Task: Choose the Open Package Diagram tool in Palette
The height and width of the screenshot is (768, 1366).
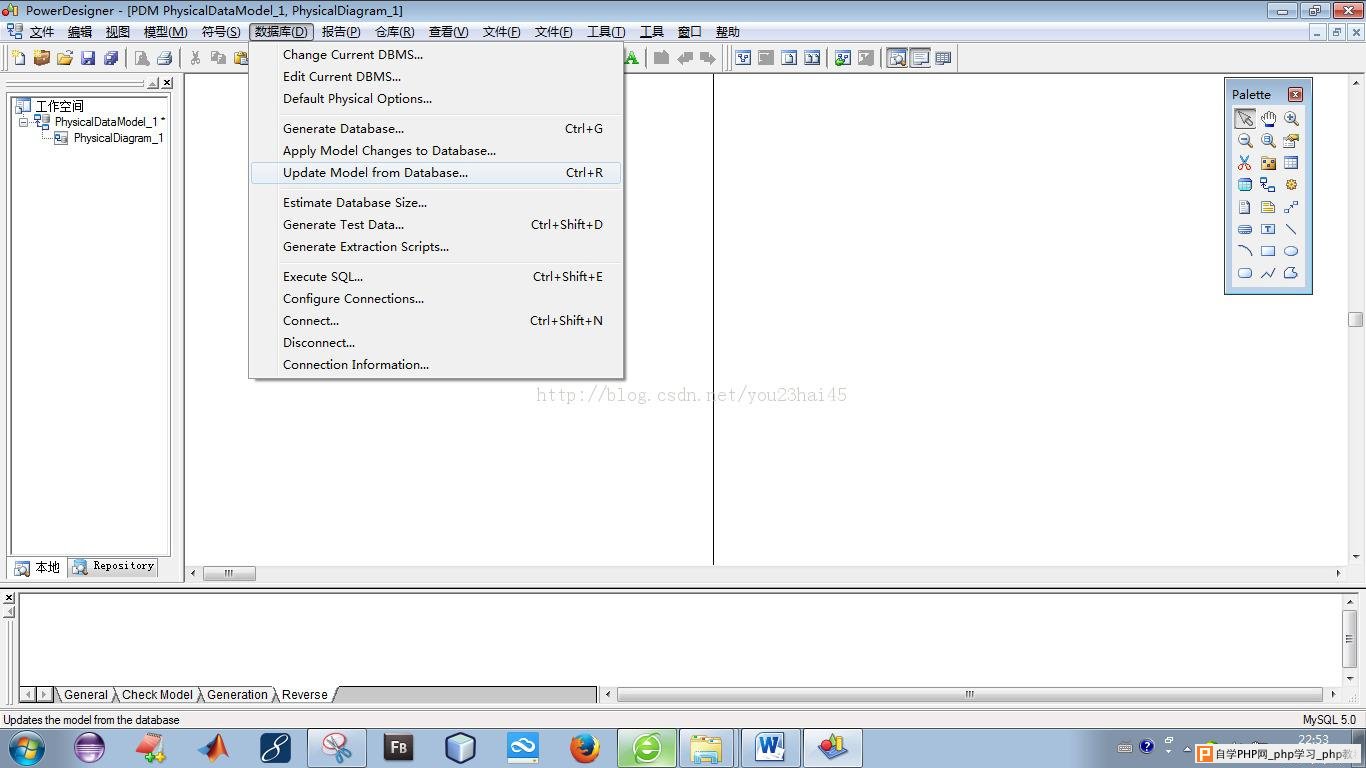Action: (1268, 141)
